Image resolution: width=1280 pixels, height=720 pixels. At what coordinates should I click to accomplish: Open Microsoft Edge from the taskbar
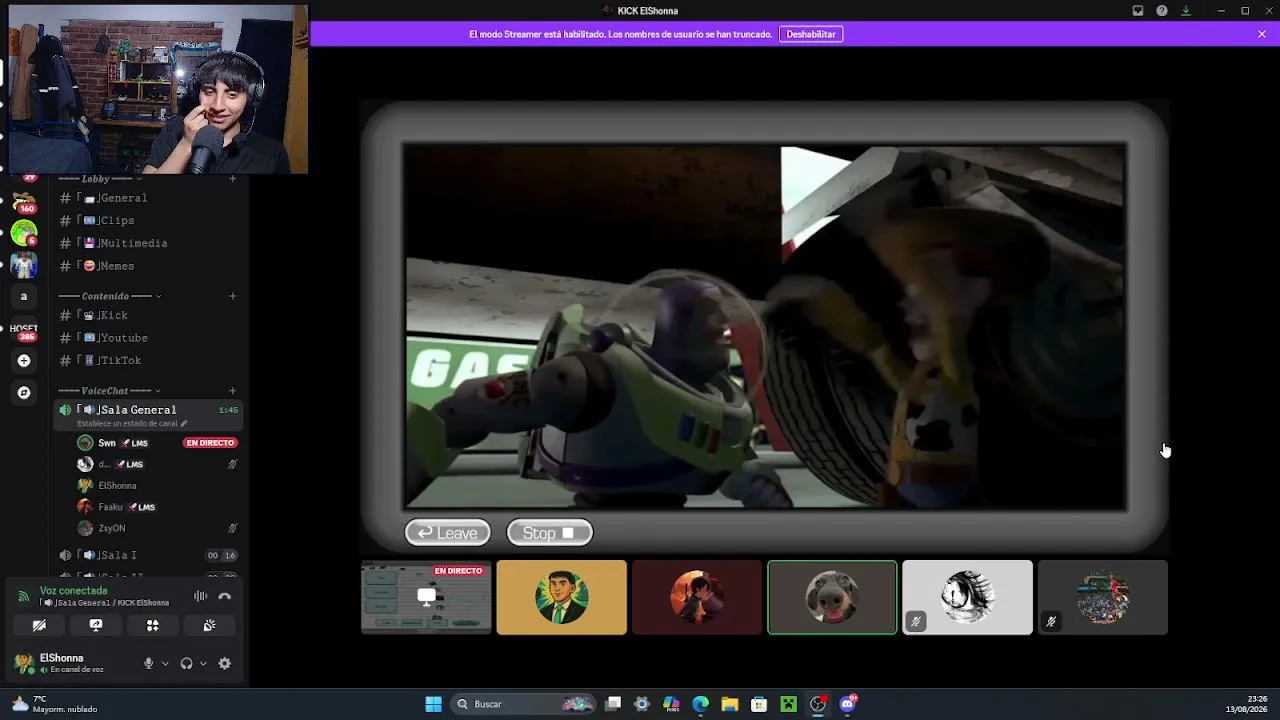700,704
